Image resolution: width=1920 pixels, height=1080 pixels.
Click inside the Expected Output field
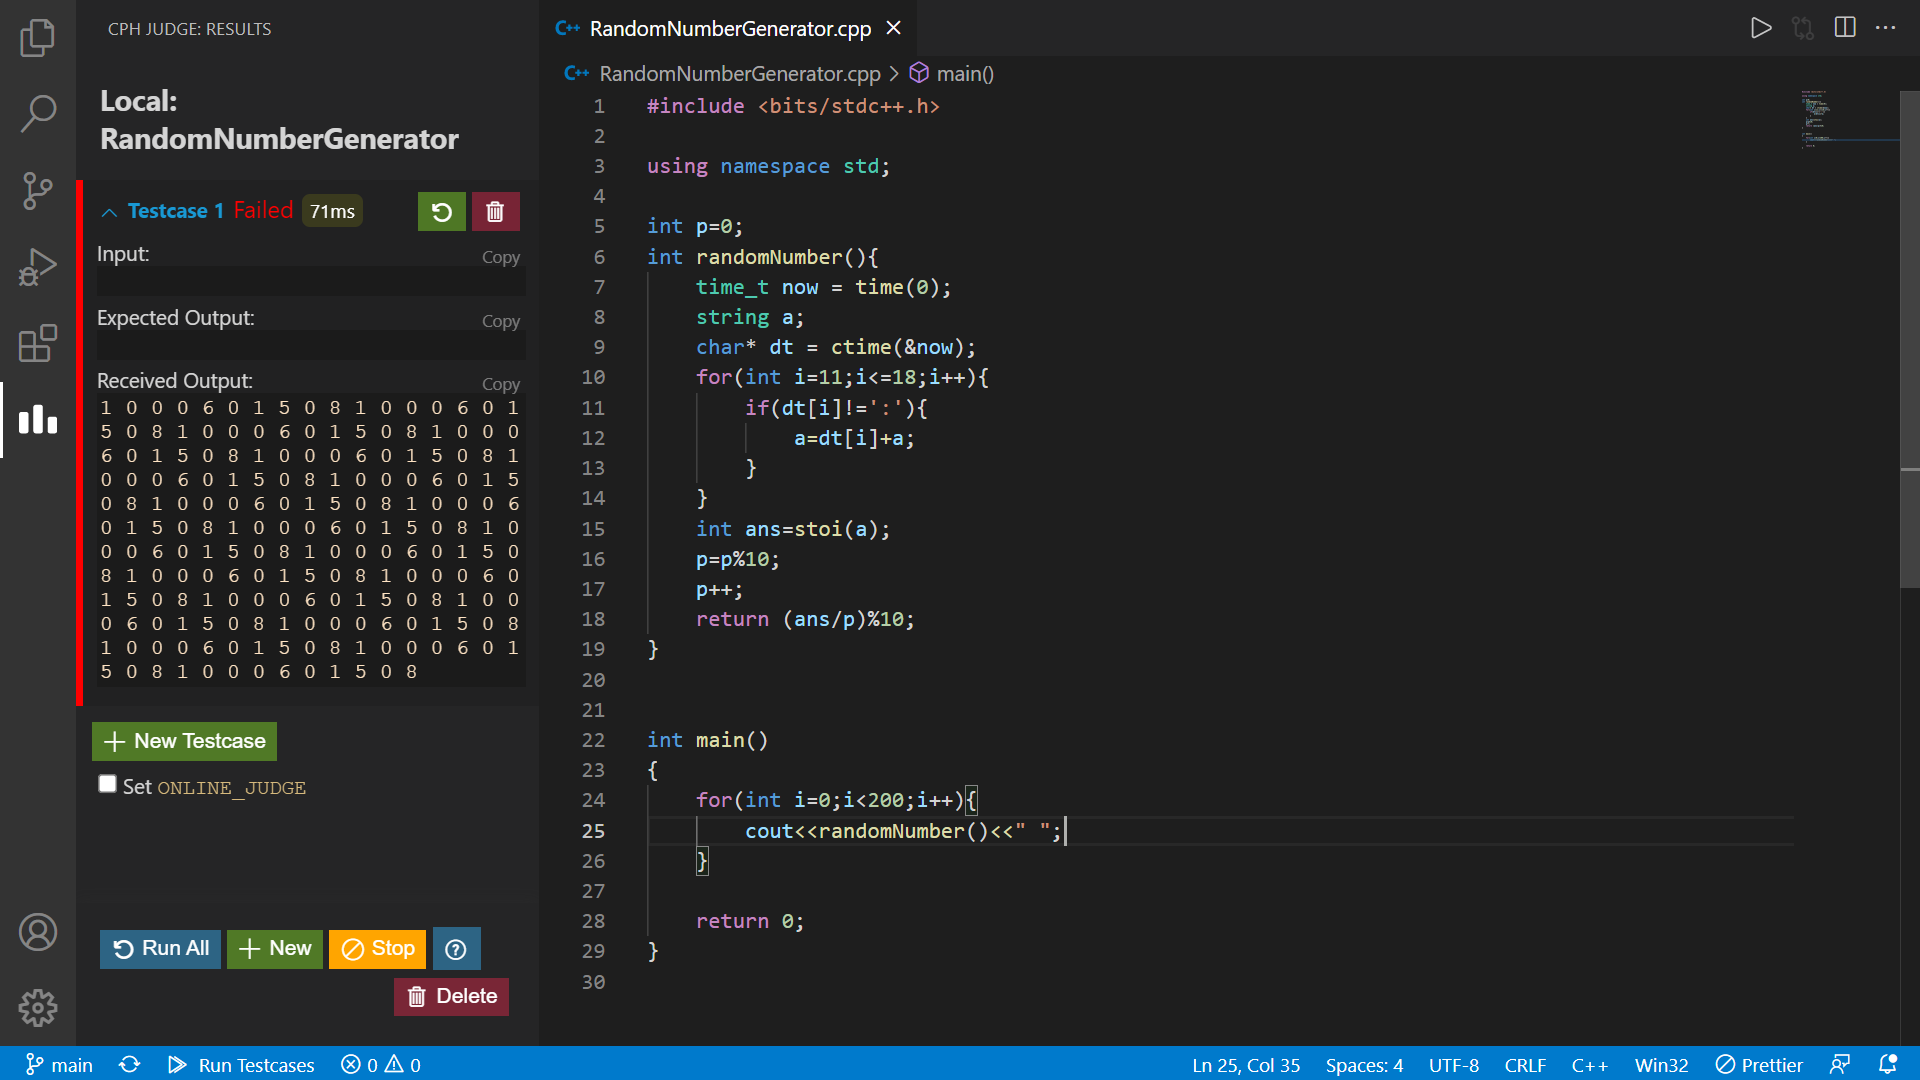pyautogui.click(x=311, y=345)
